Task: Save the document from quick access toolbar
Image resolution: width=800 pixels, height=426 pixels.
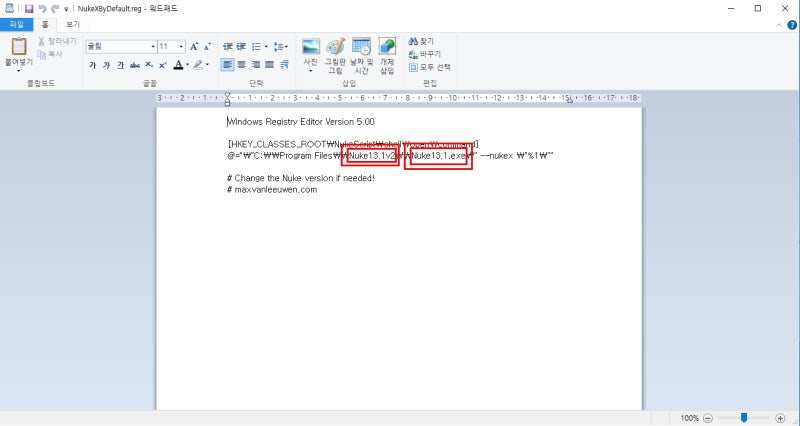Action: [x=29, y=9]
